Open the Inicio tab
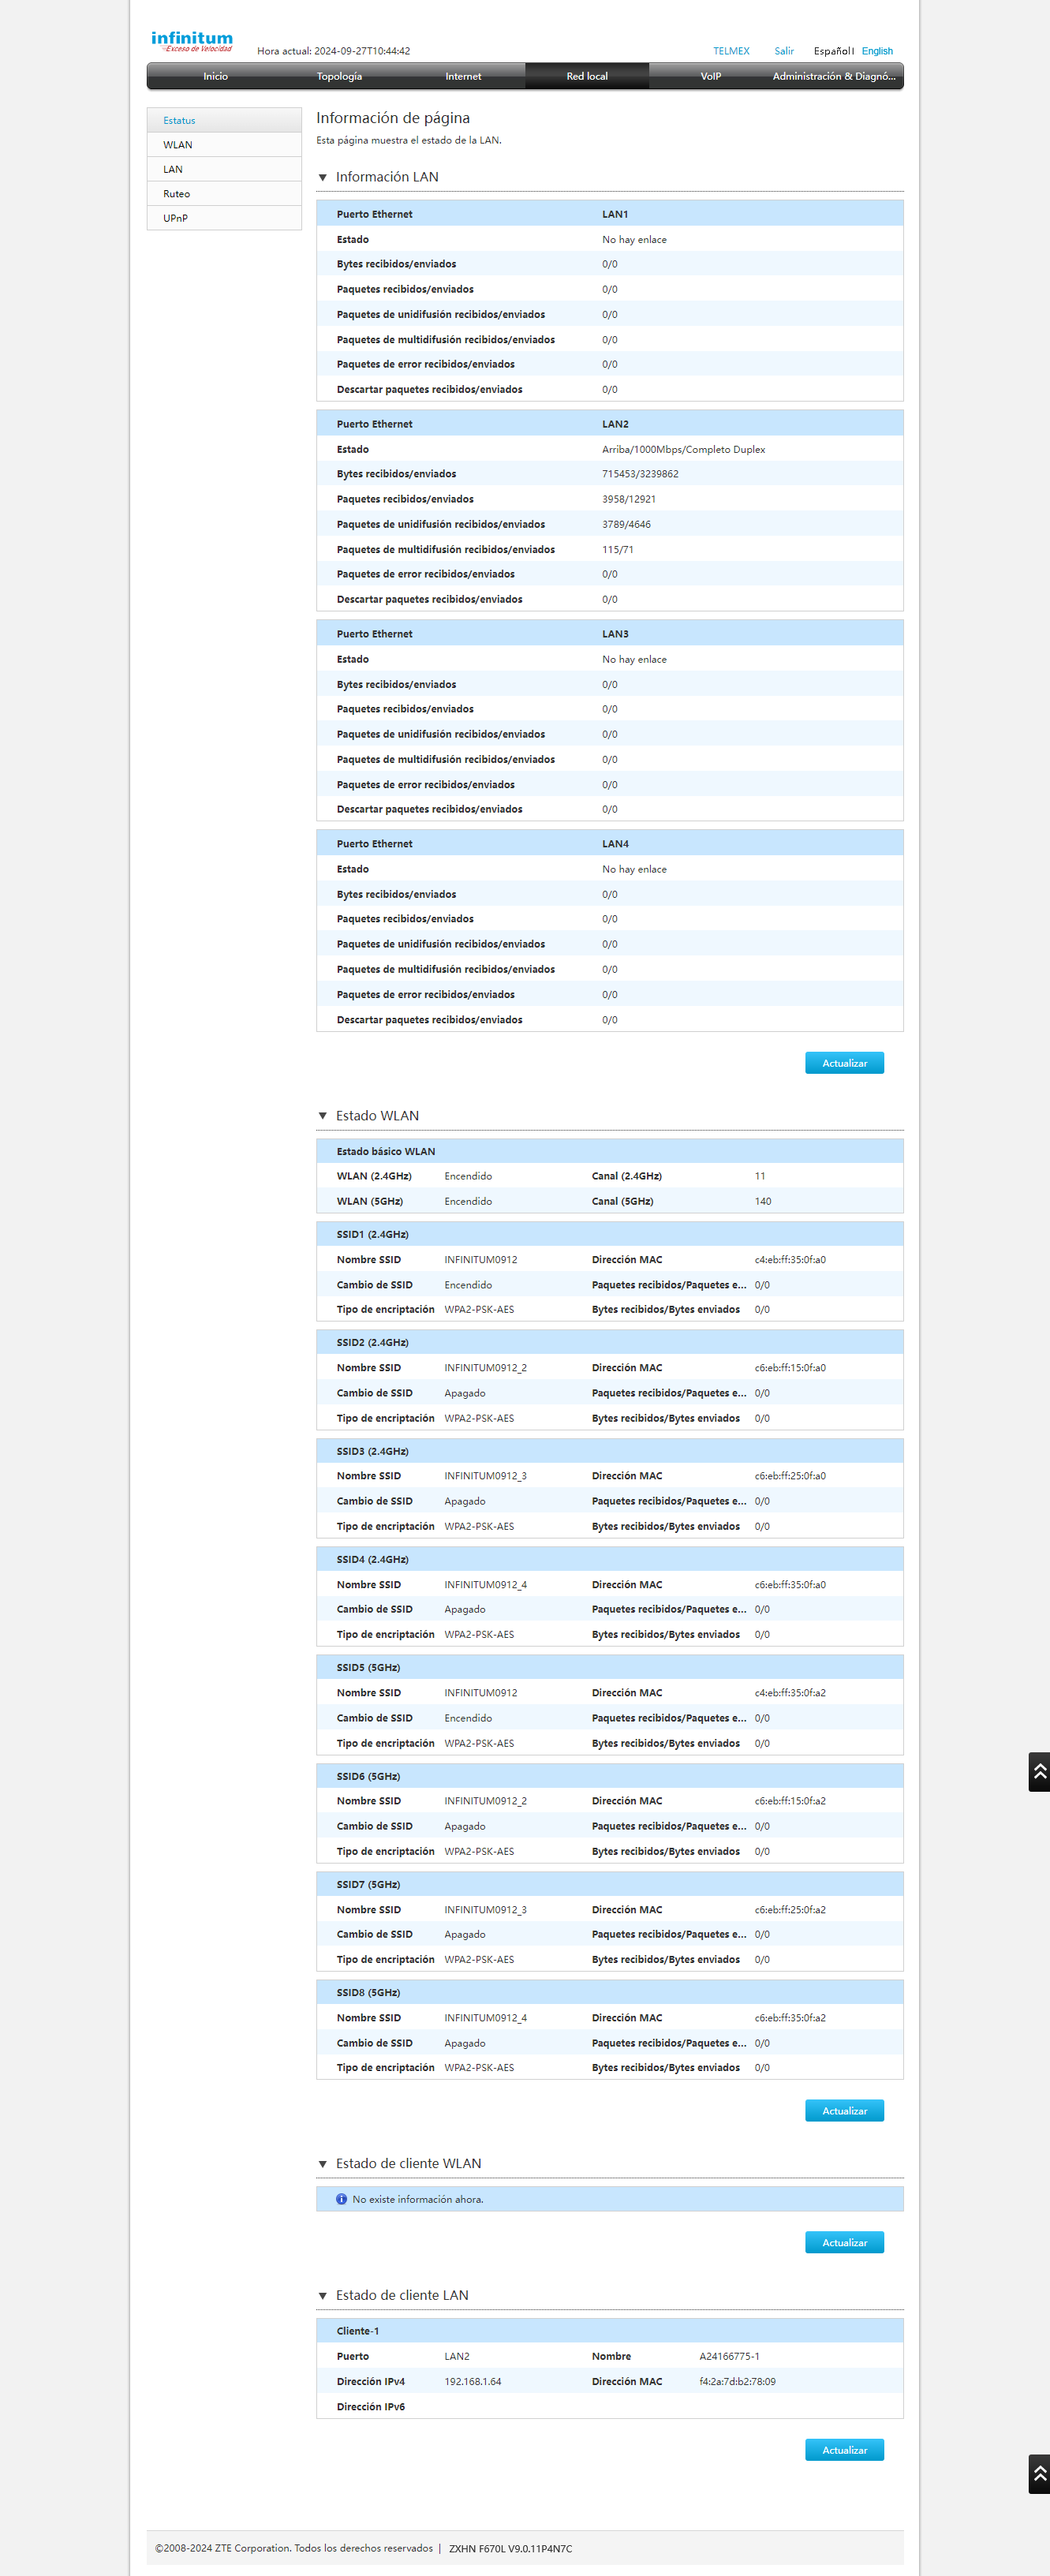 click(x=215, y=76)
